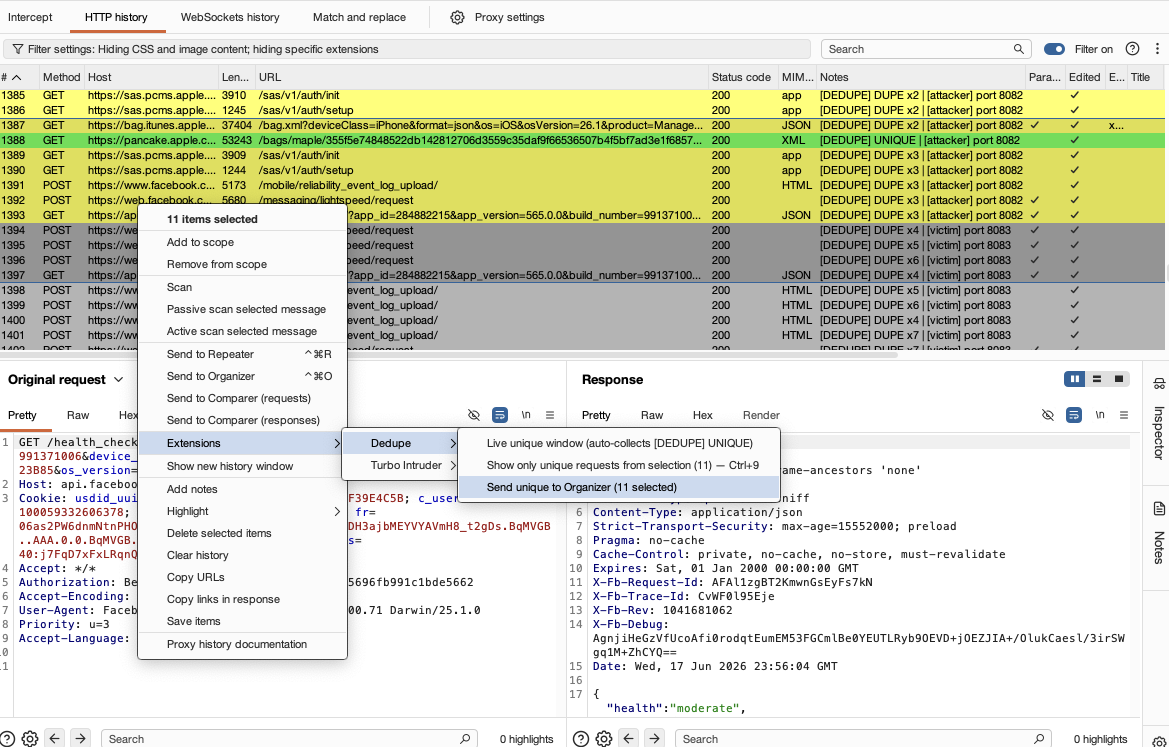Toggle line wrap icon in request pane
This screenshot has width=1169, height=747.
pos(500,415)
